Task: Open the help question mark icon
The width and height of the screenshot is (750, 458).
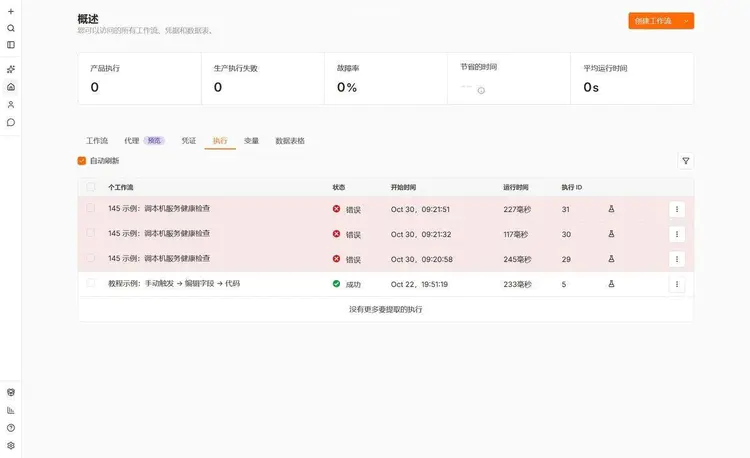Action: click(11, 428)
